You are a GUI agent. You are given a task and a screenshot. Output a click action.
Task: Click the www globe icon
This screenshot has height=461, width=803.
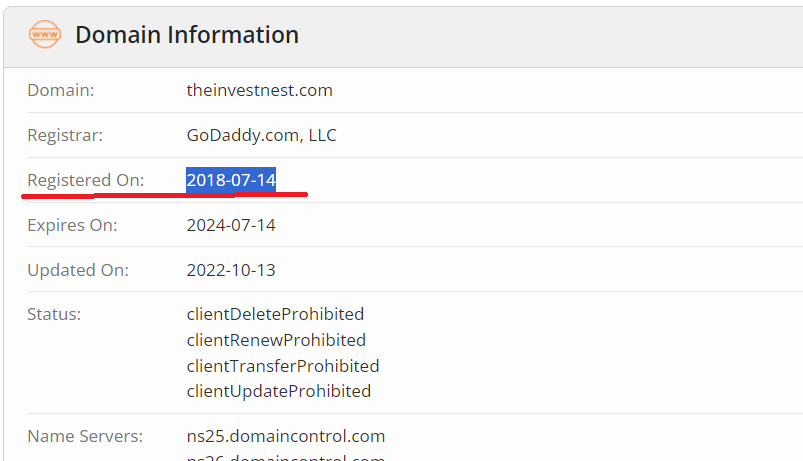pyautogui.click(x=45, y=34)
